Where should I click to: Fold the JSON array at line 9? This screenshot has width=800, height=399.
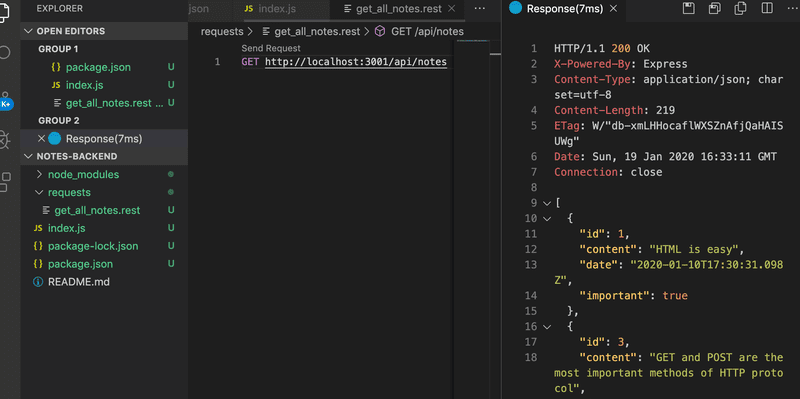(547, 203)
